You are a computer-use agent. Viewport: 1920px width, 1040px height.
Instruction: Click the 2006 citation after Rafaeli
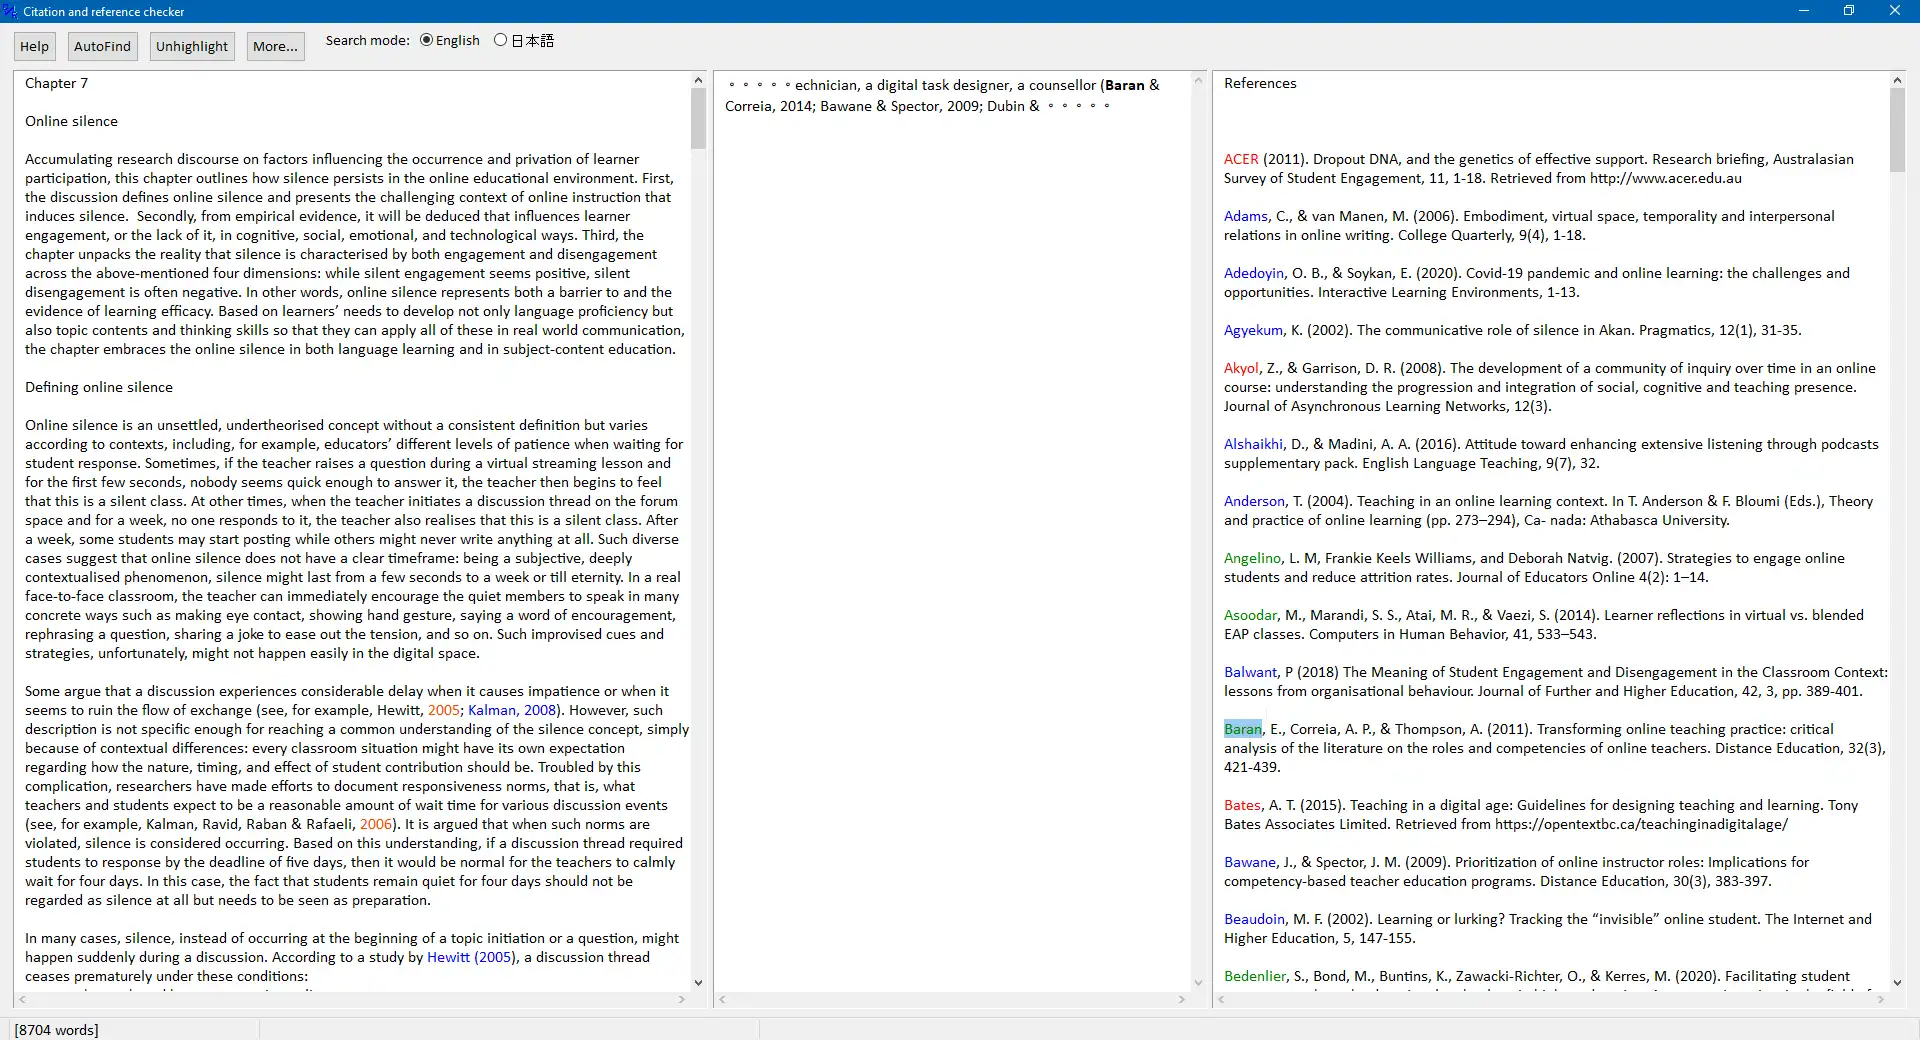tap(376, 824)
